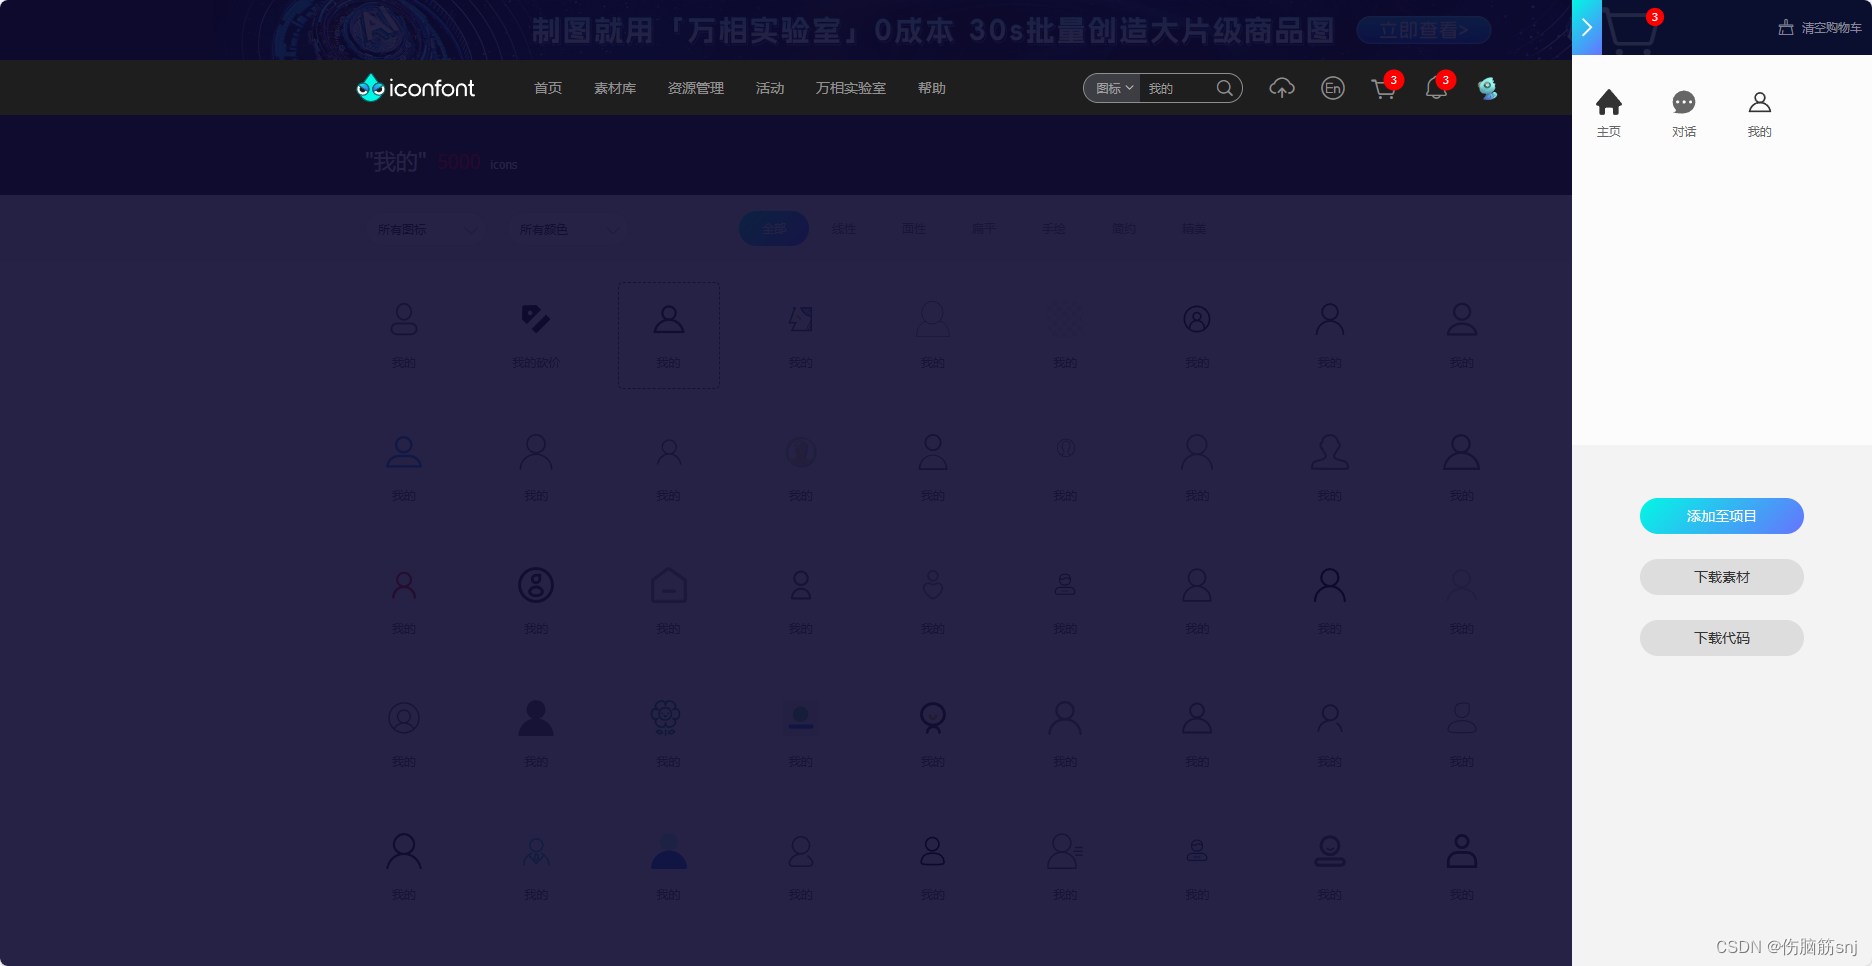Viewport: 1872px width, 966px height.
Task: Click the heart-shaped person icon
Action: click(933, 585)
